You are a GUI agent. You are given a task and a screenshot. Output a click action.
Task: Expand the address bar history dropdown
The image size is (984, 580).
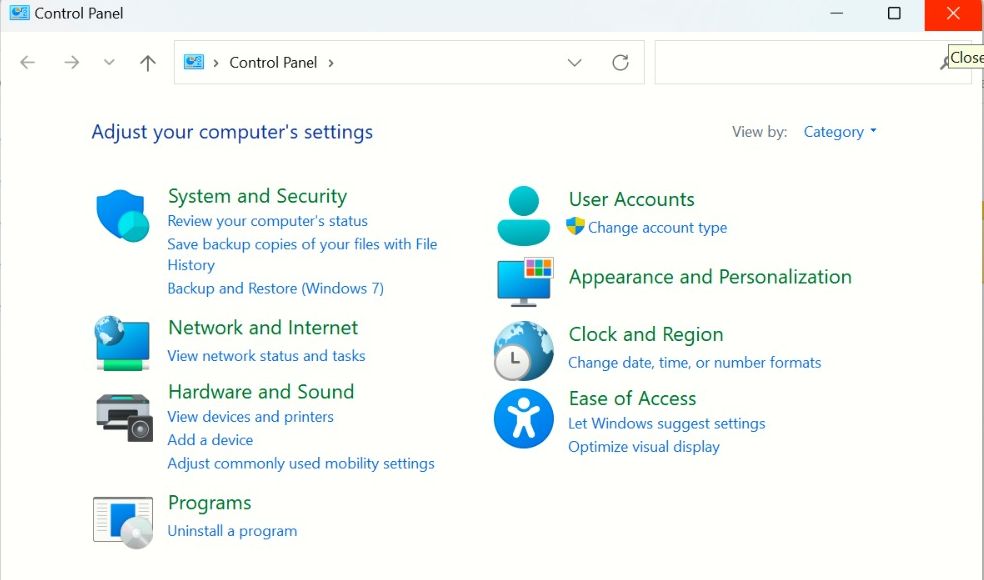point(574,62)
